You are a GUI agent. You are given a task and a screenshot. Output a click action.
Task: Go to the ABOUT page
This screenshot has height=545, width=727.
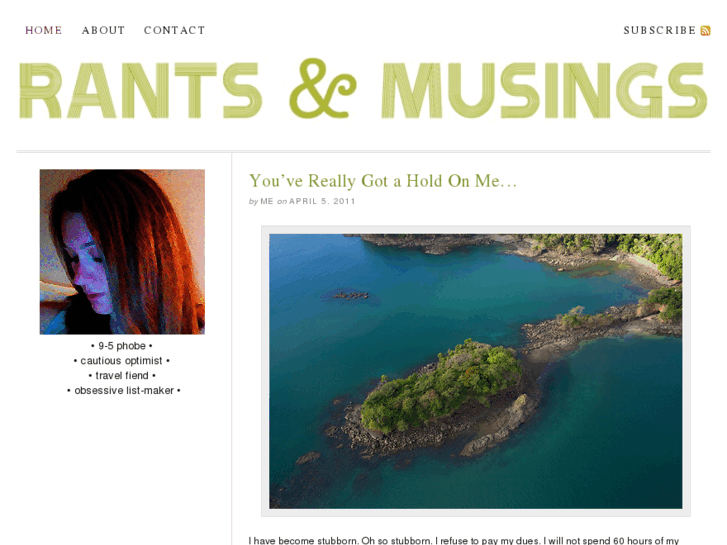103,30
